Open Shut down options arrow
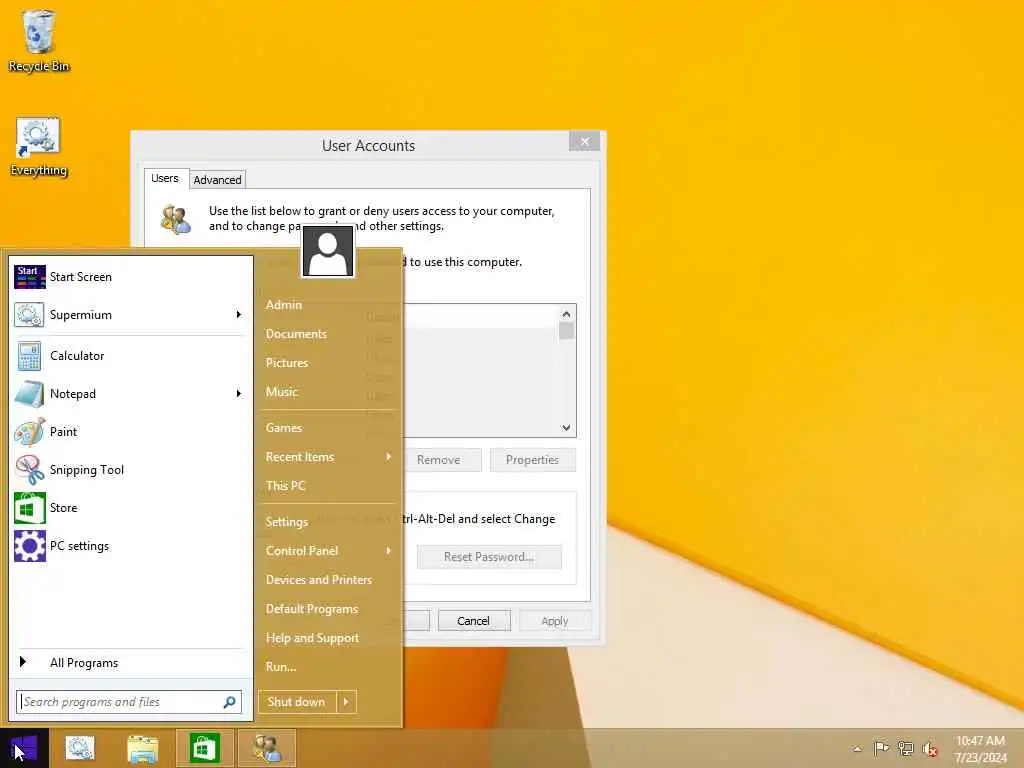 click(x=346, y=702)
